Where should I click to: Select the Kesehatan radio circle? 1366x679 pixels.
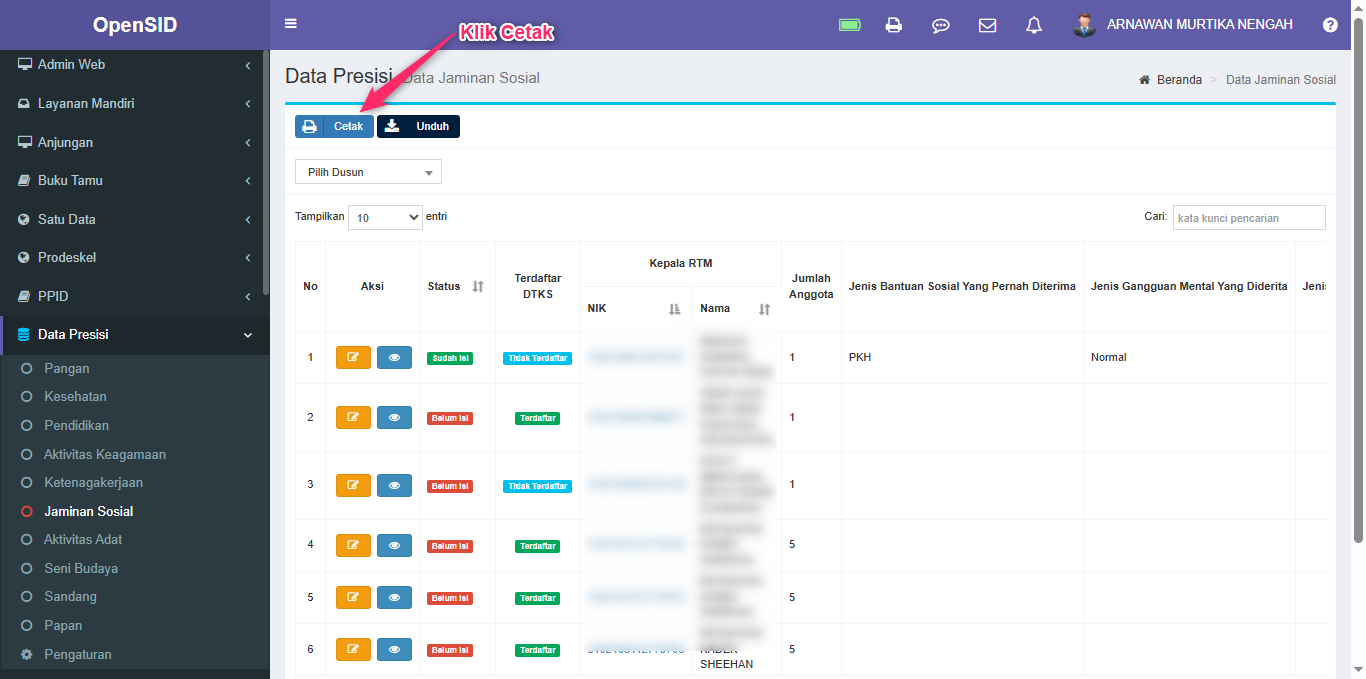coord(27,397)
